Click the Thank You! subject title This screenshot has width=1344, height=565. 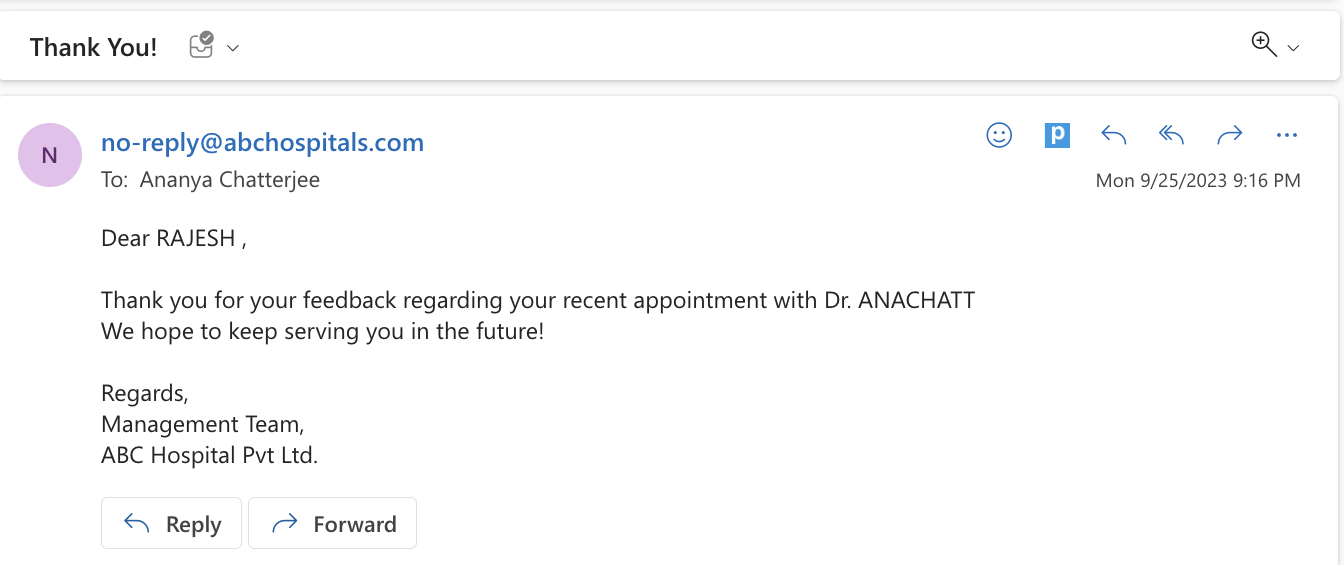click(x=94, y=47)
